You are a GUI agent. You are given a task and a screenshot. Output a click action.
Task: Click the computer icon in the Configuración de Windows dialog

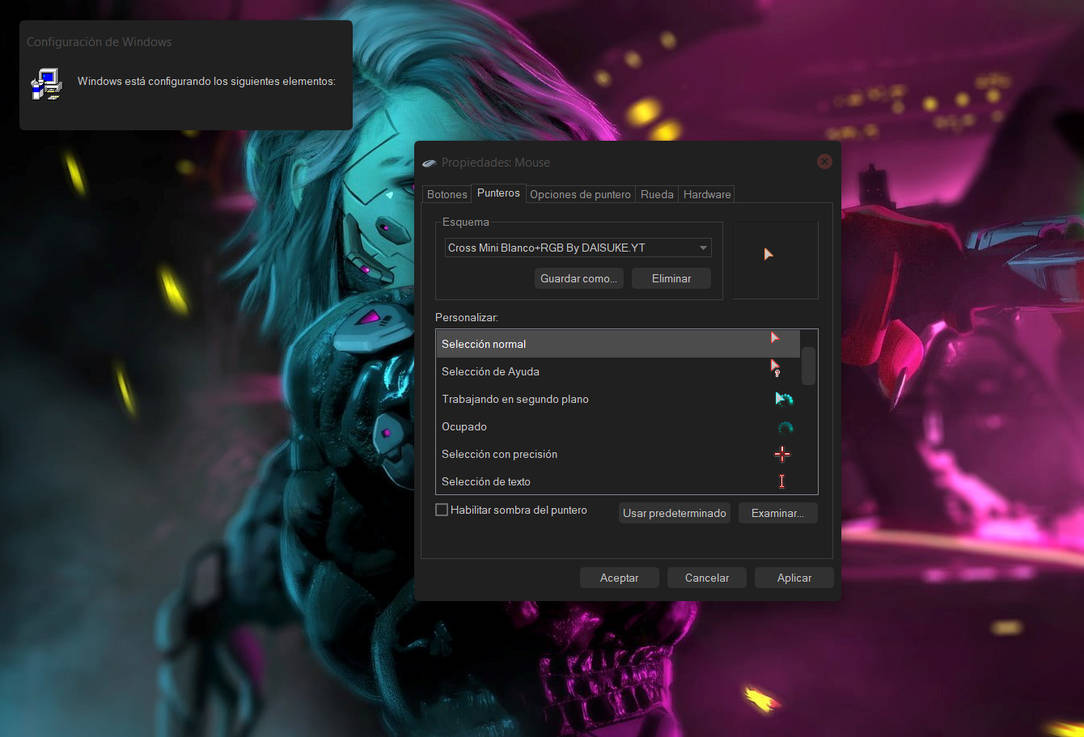pos(45,84)
